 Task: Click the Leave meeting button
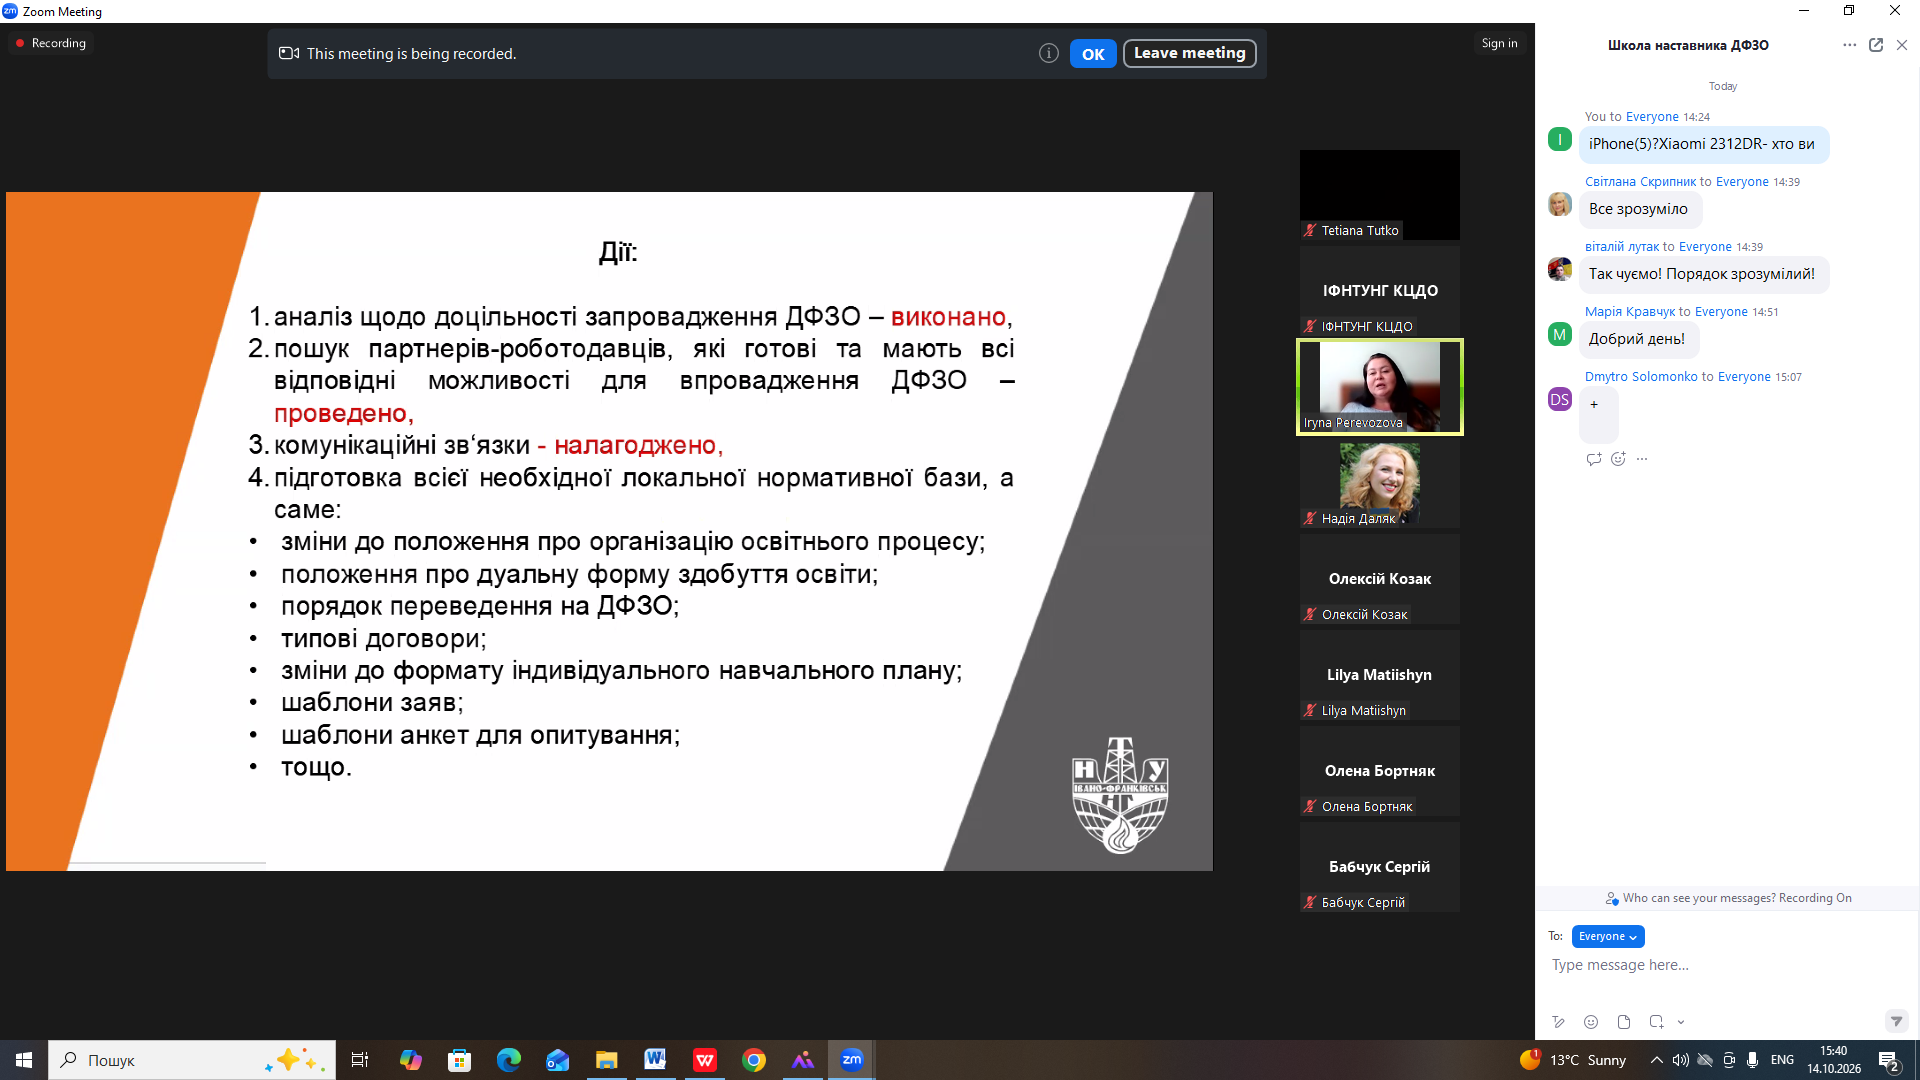point(1189,53)
